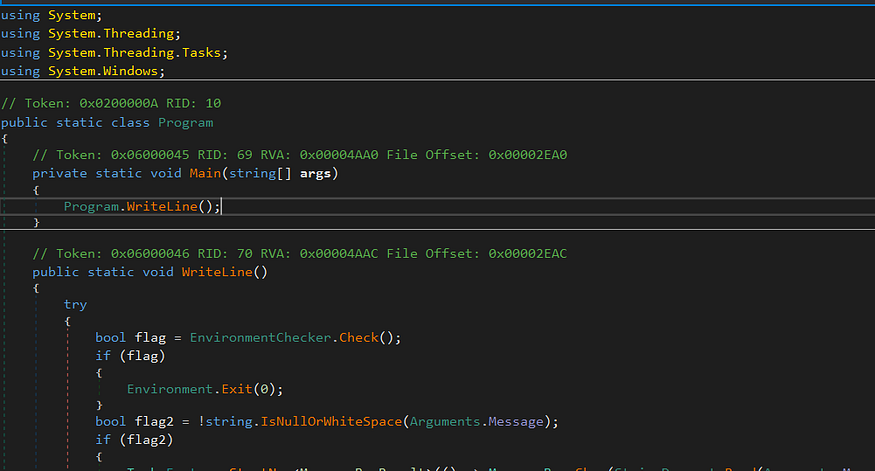Click 'using System.Windows;' line
This screenshot has height=471, width=875.
83,71
